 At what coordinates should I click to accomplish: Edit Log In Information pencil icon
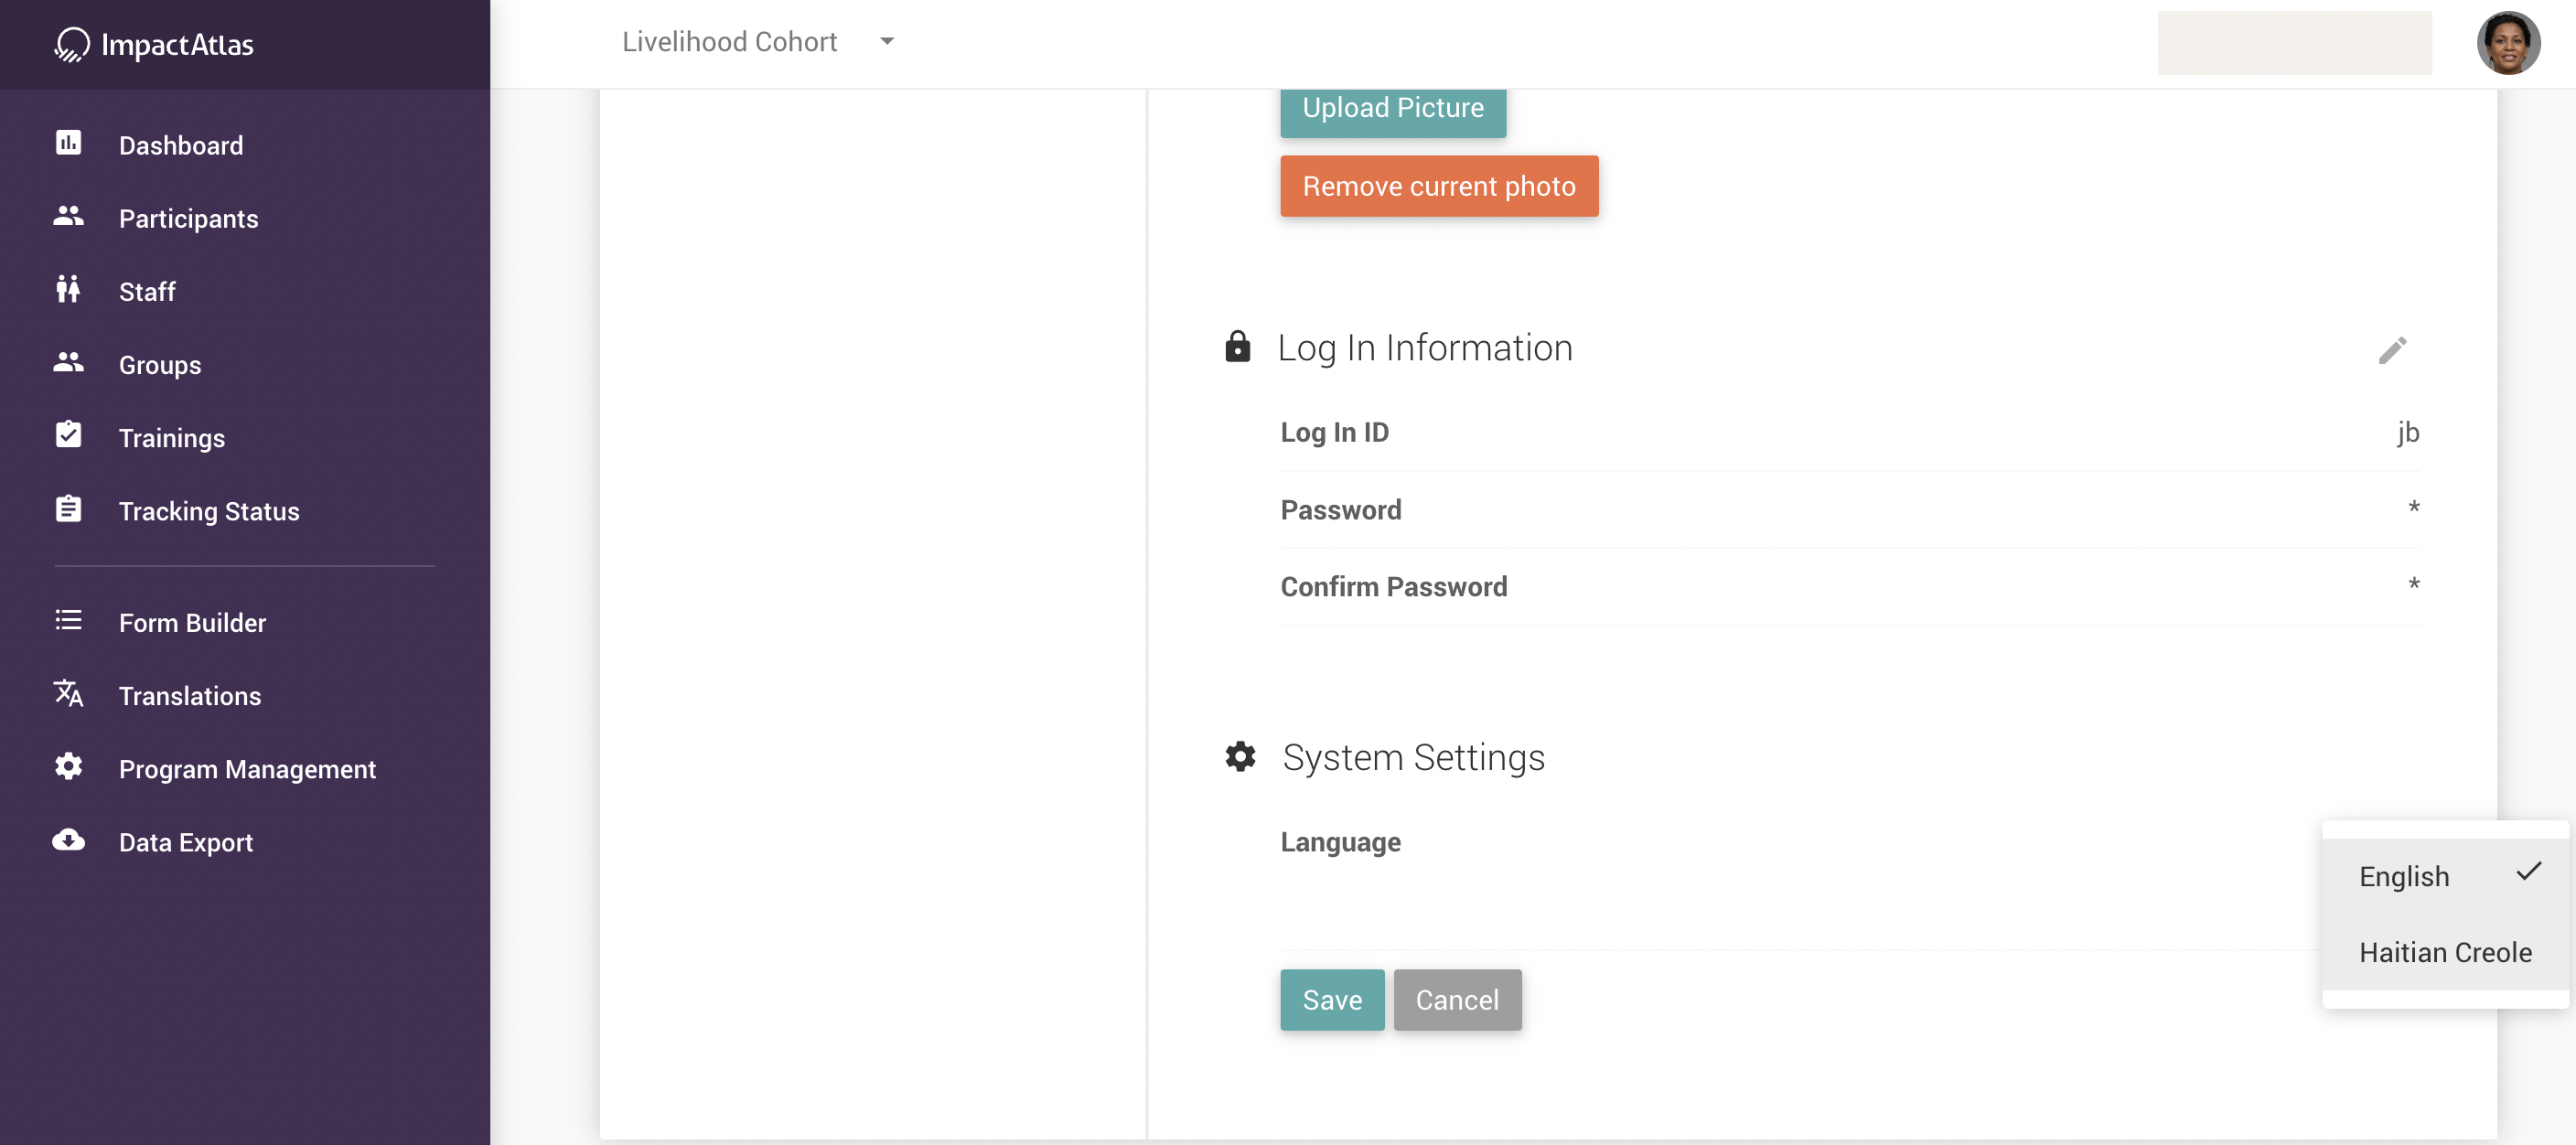pyautogui.click(x=2392, y=350)
